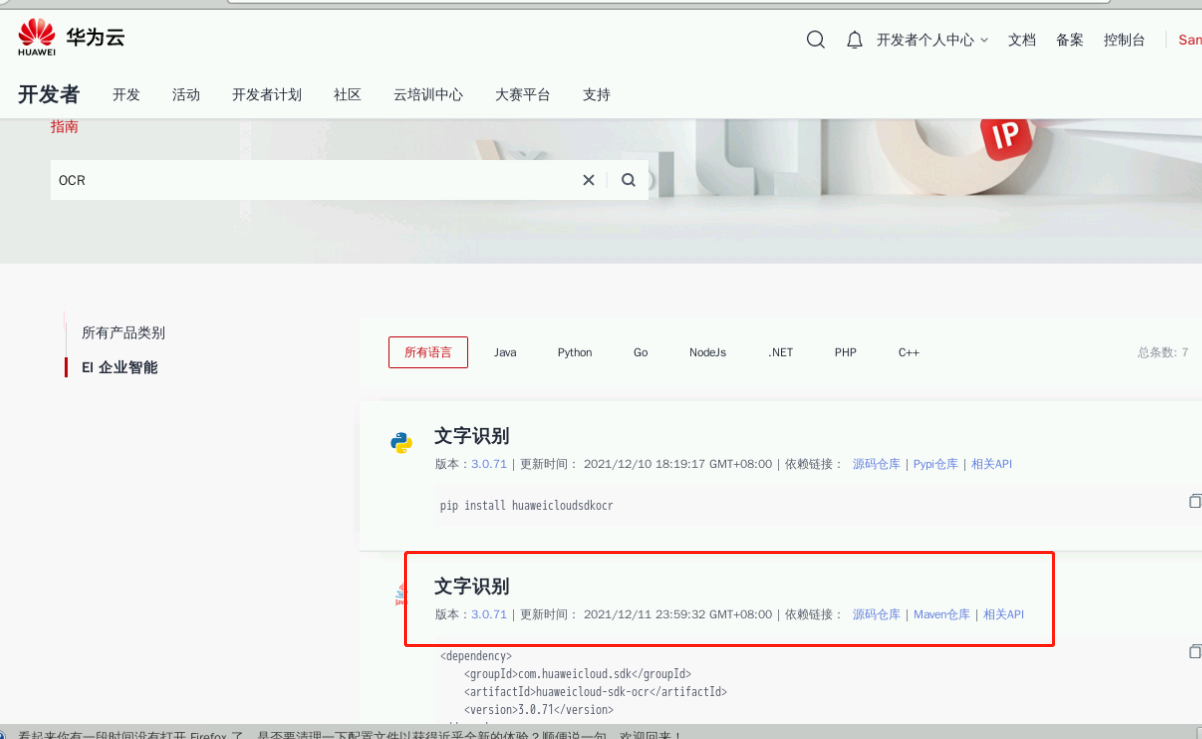Click version 3.0.71 of the Java SDK

coord(489,614)
